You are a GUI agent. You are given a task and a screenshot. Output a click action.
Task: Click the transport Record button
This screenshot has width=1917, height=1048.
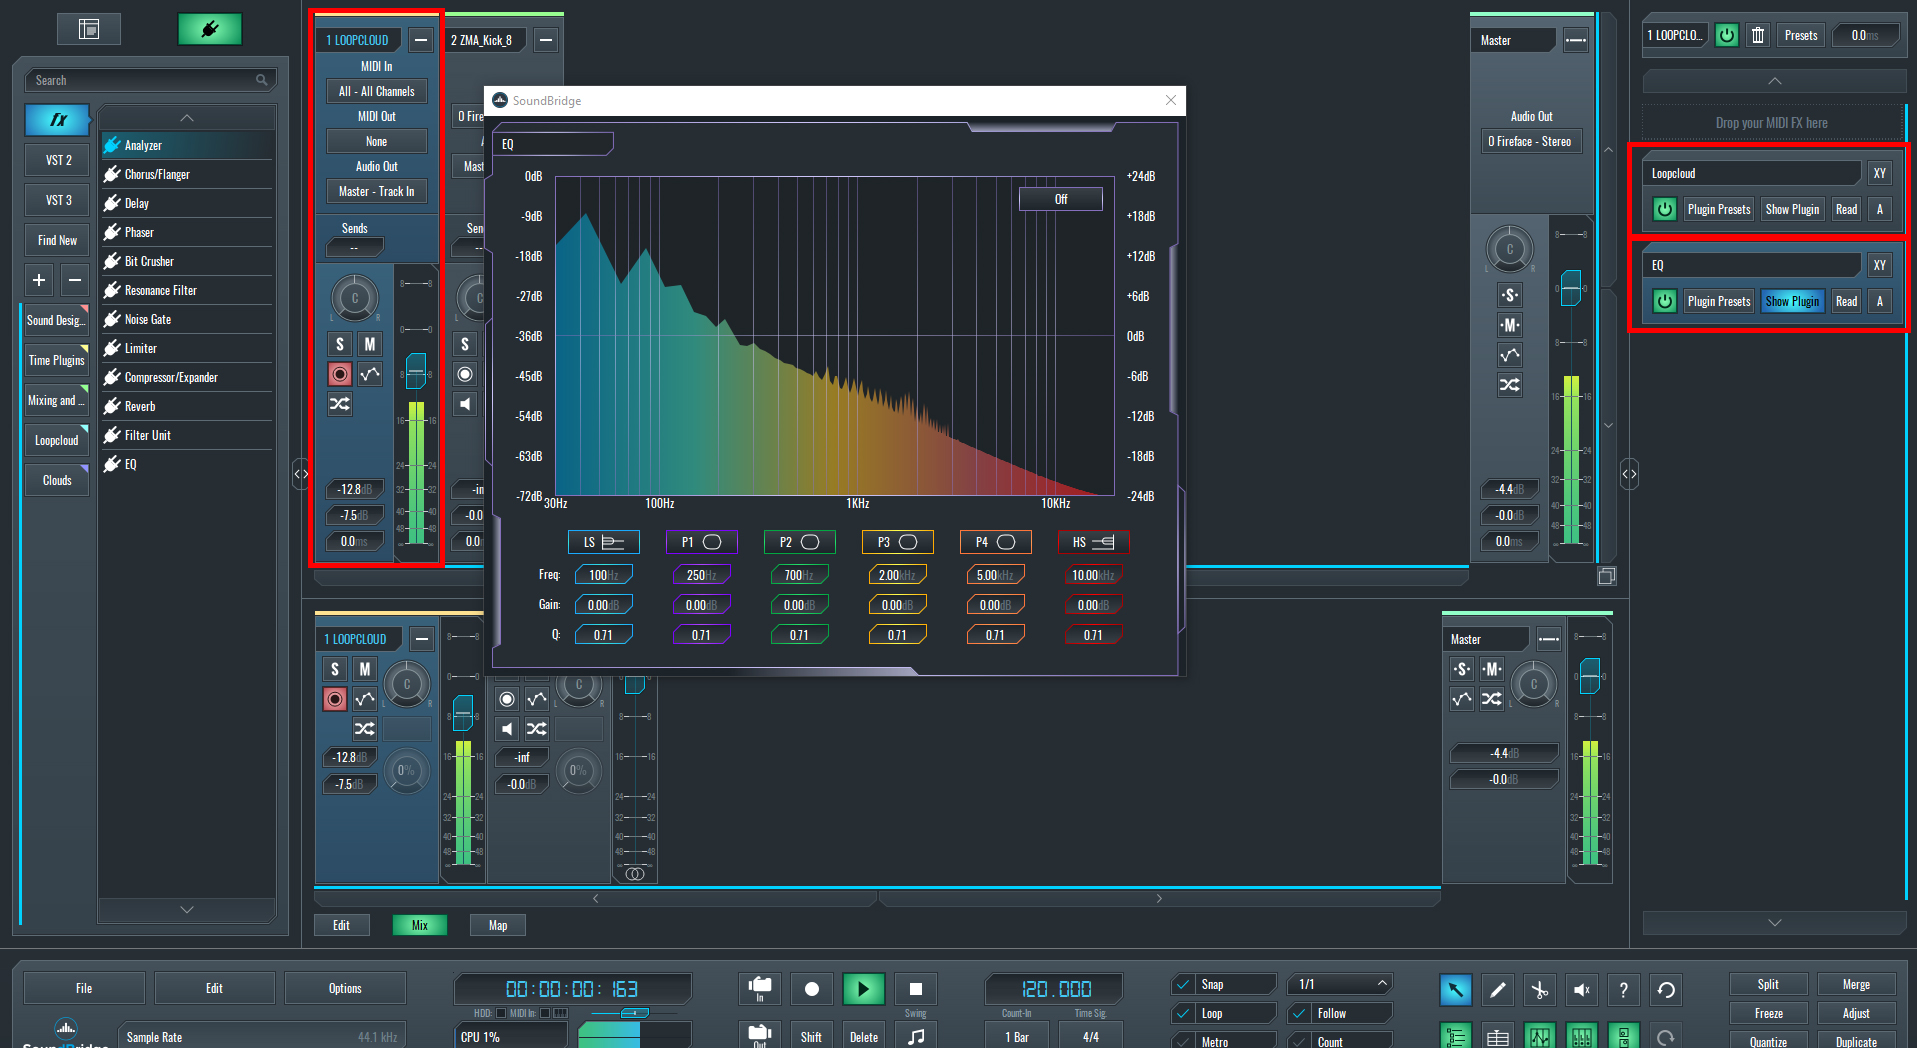coord(812,989)
